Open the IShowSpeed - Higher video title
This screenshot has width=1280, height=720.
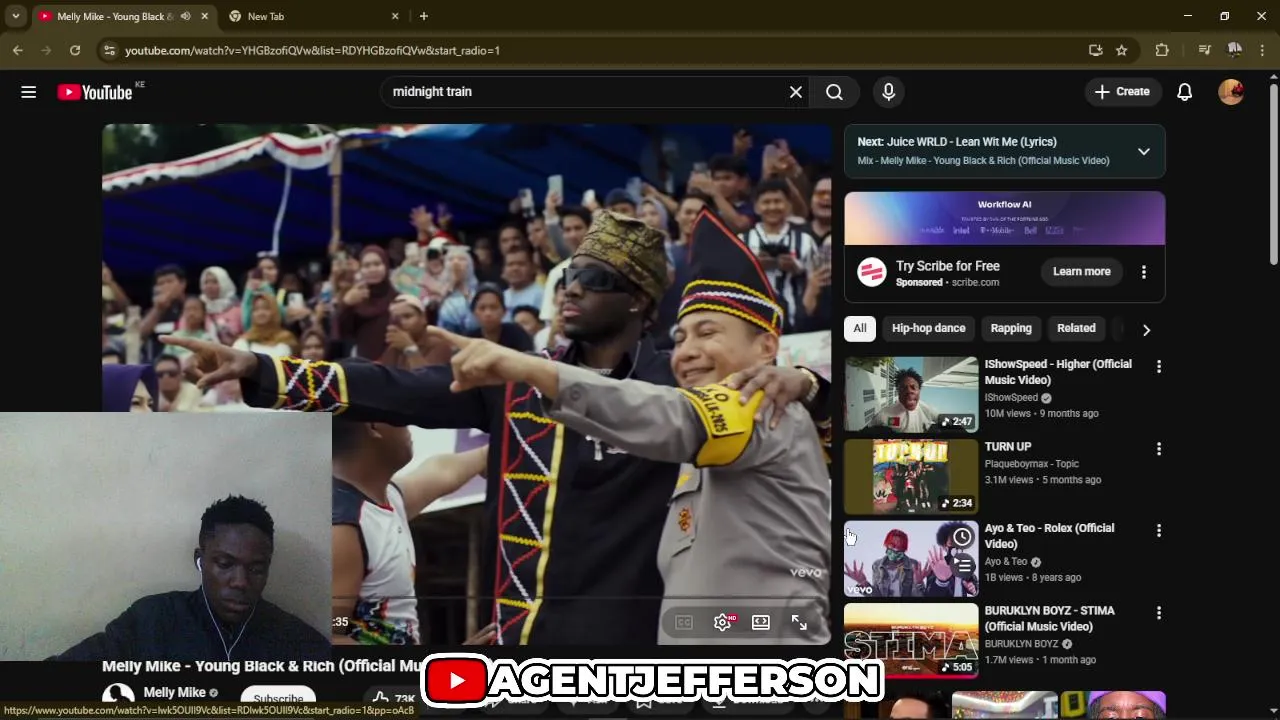click(1058, 372)
